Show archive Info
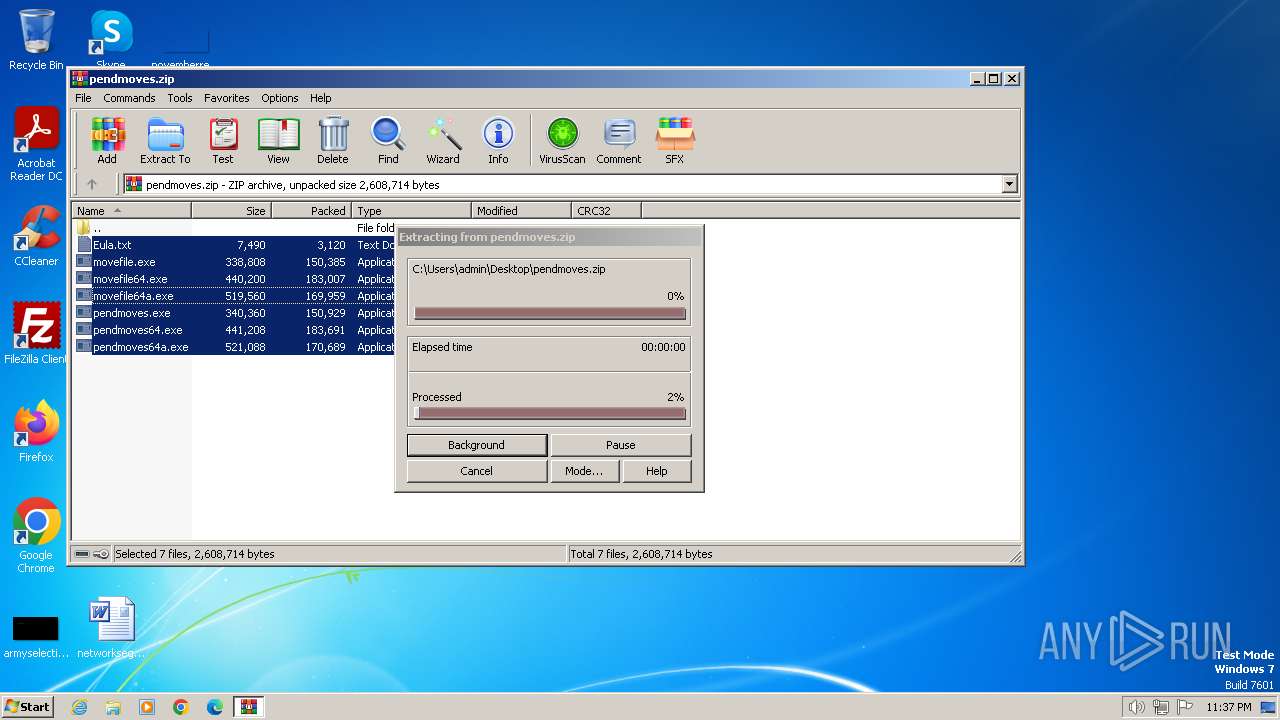The image size is (1280, 720). [498, 140]
